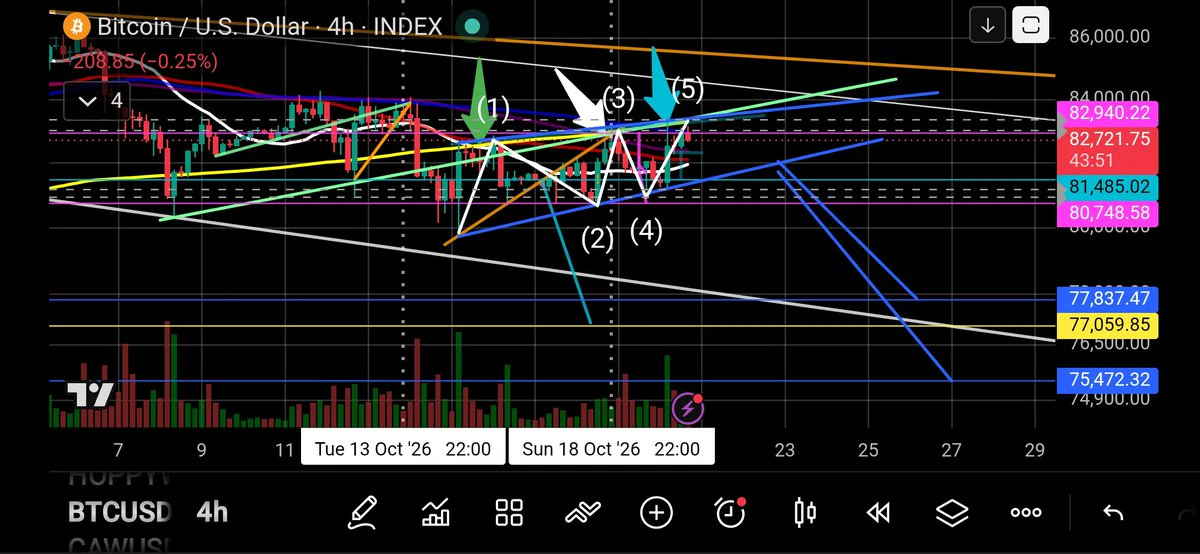Image resolution: width=1200 pixels, height=554 pixels.
Task: Click the 27 date on time axis
Action: coord(952,450)
